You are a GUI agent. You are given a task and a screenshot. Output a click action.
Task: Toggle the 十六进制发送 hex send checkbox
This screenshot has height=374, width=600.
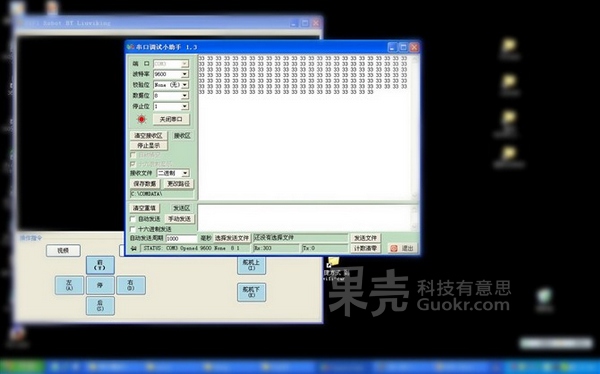point(133,229)
